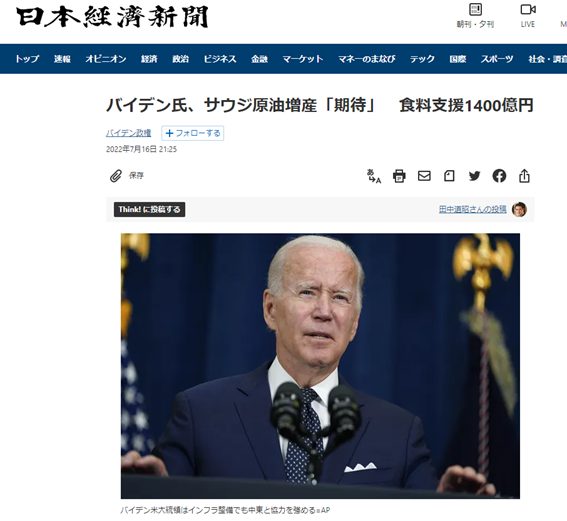
Task: Save article with the paperclip icon
Action: (x=116, y=176)
